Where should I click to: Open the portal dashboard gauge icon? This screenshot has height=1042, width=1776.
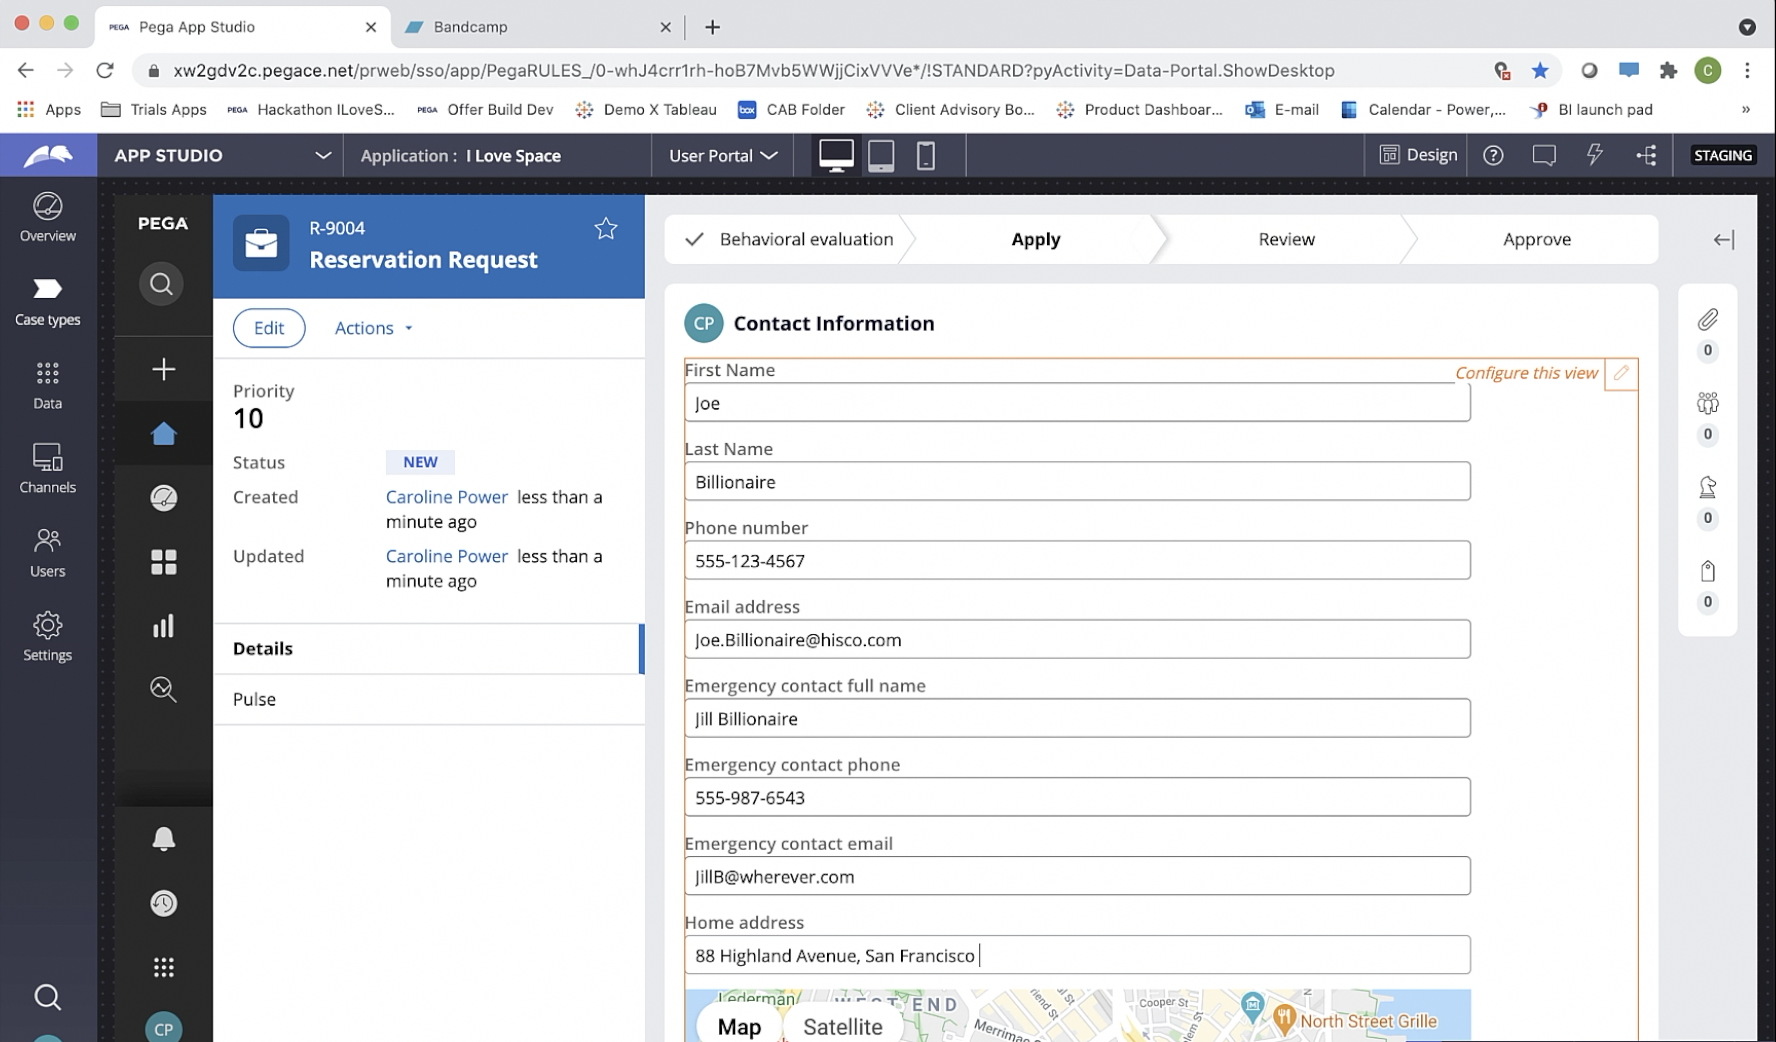[x=163, y=497]
